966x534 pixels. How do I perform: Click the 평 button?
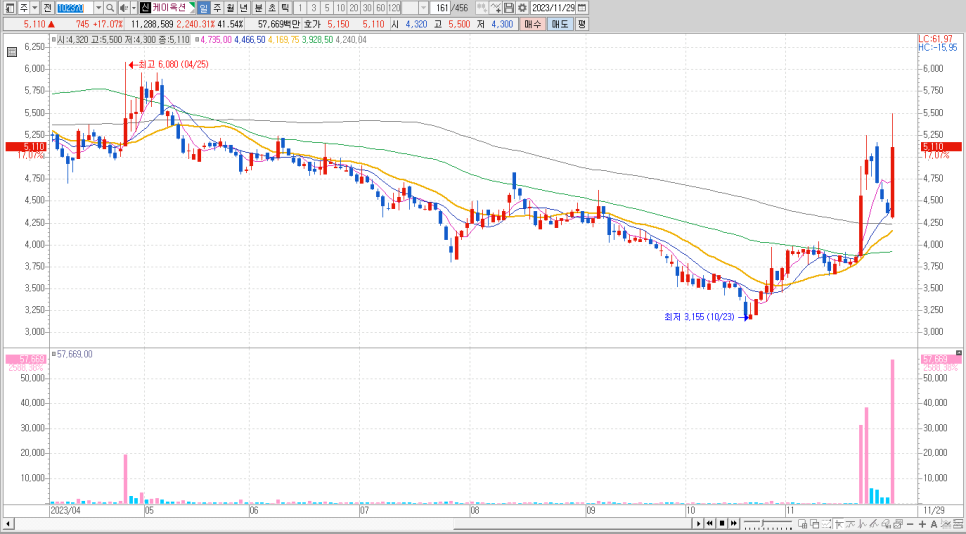tap(582, 24)
